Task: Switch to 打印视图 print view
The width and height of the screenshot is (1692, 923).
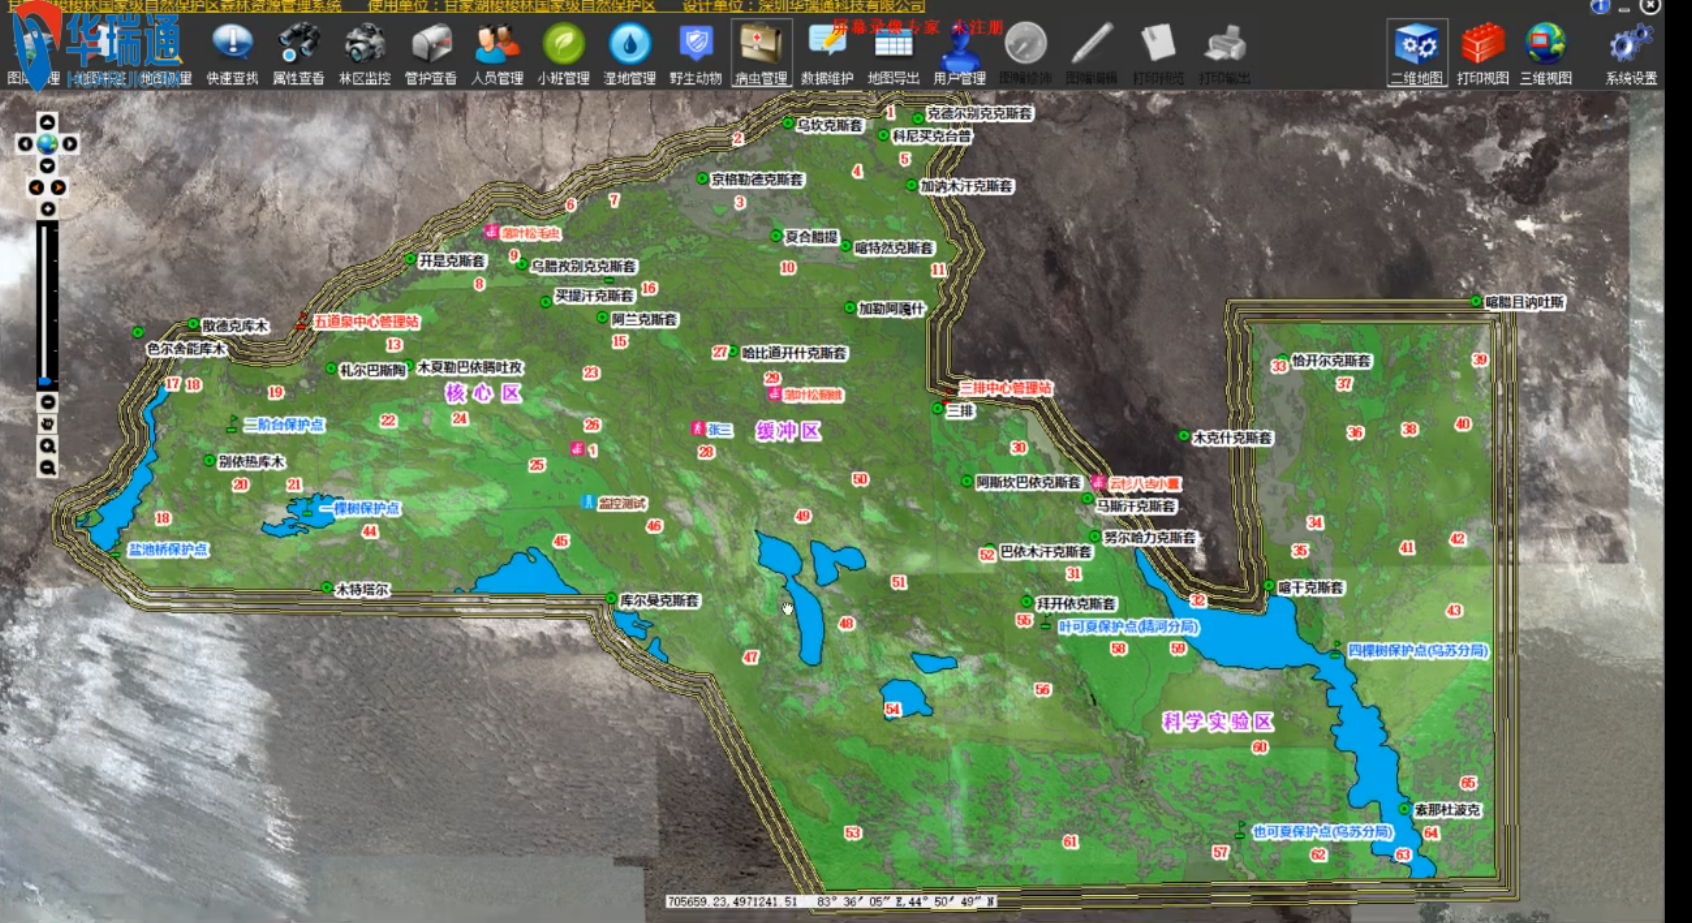Action: pyautogui.click(x=1482, y=47)
